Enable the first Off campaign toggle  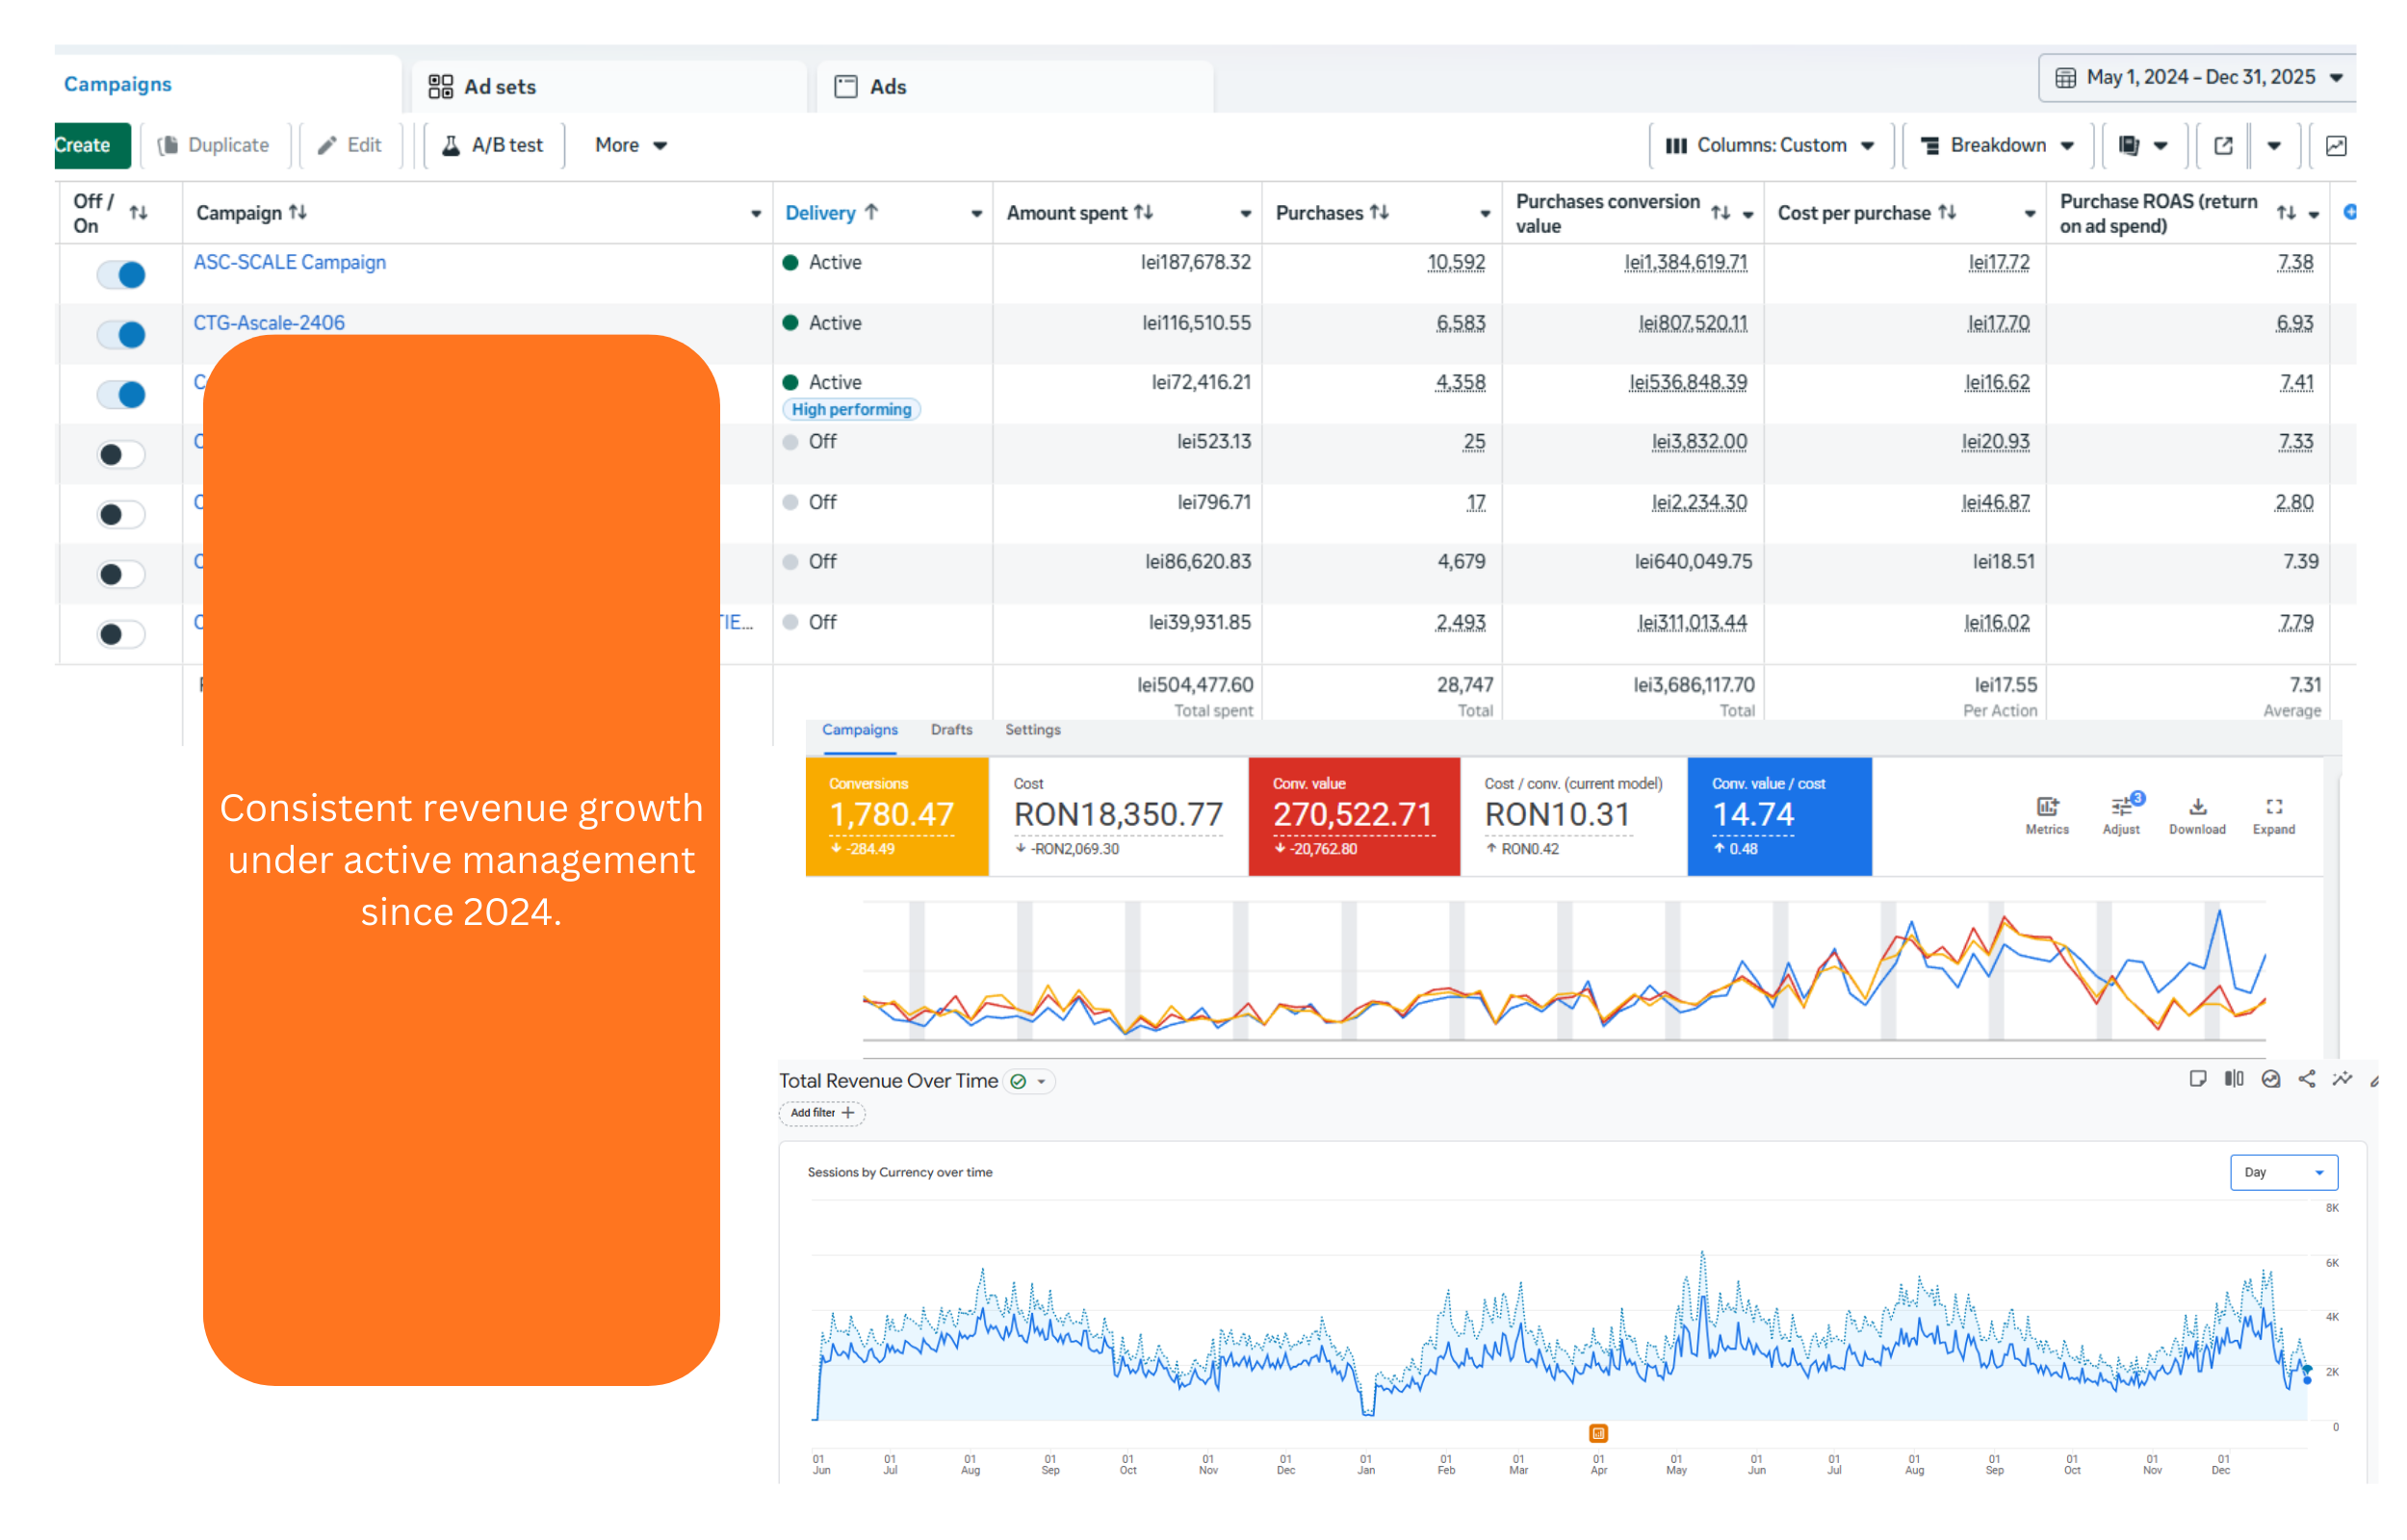pyautogui.click(x=121, y=453)
